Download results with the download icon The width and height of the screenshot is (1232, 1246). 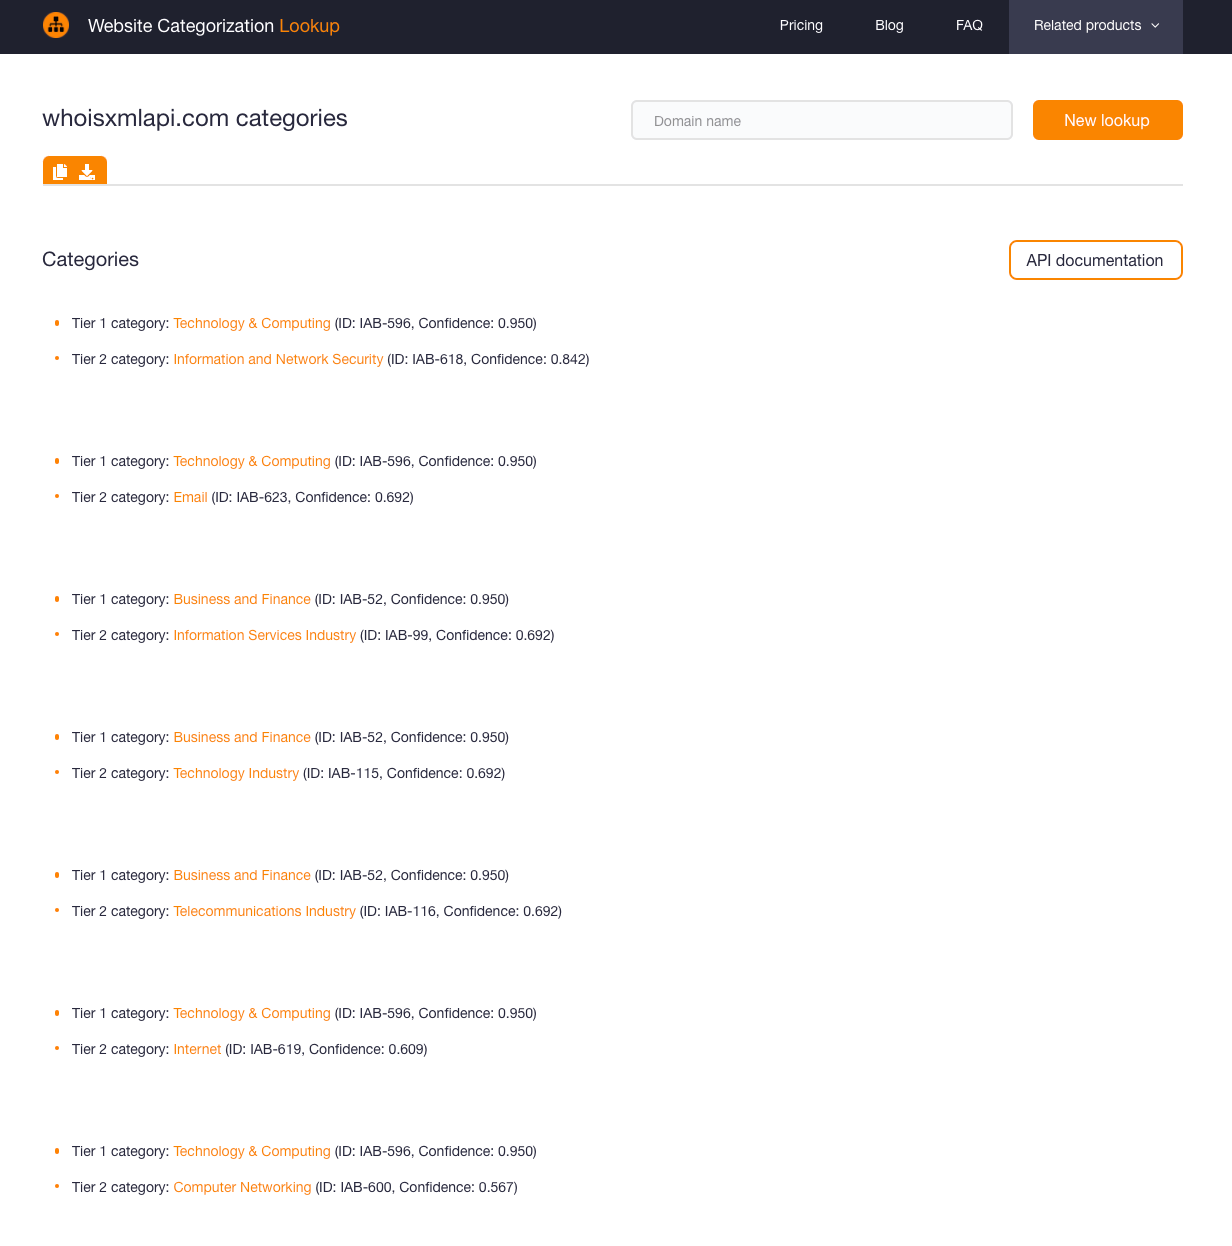pos(88,172)
